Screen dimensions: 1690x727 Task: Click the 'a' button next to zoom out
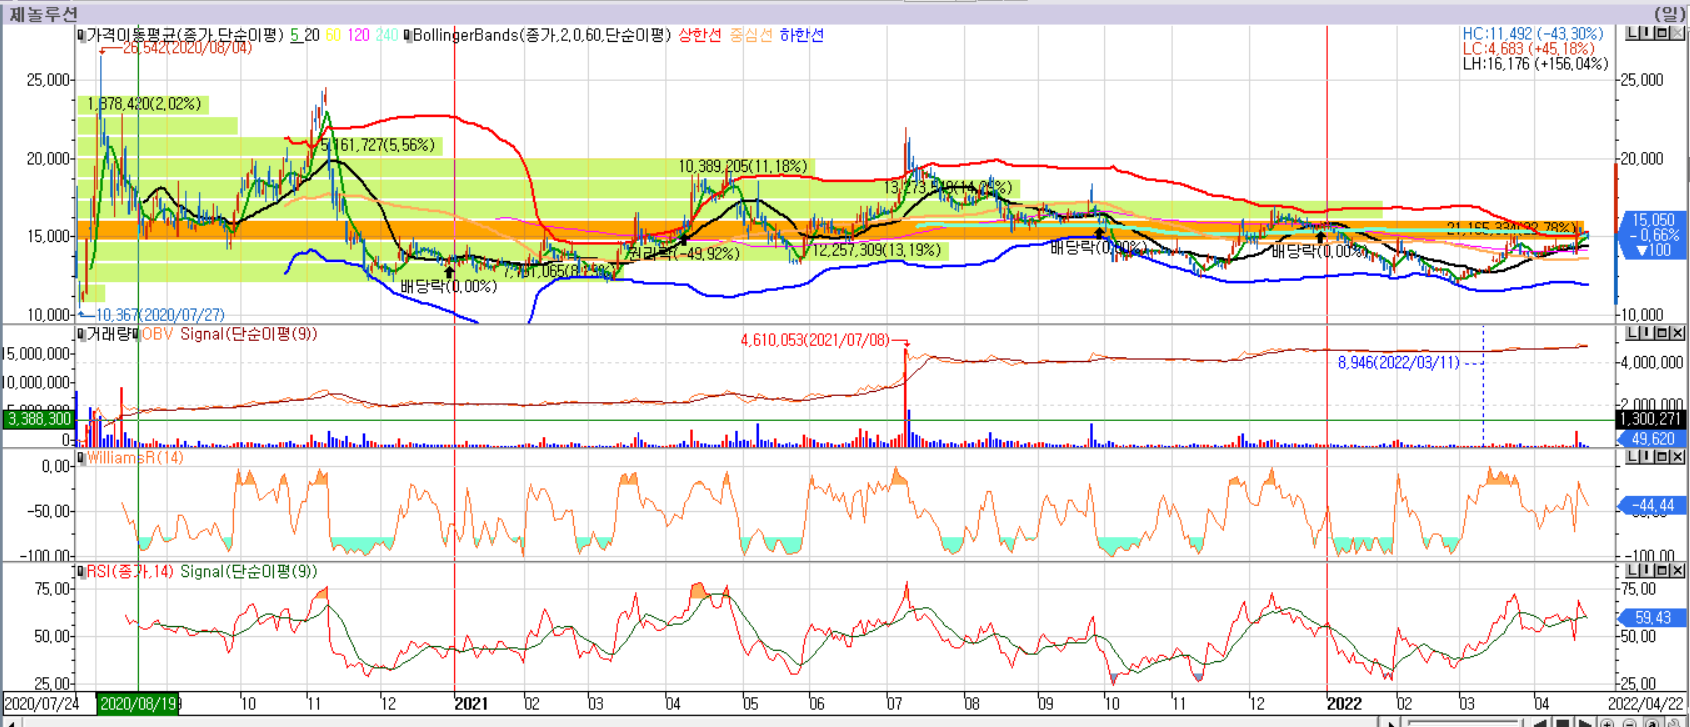1652,722
